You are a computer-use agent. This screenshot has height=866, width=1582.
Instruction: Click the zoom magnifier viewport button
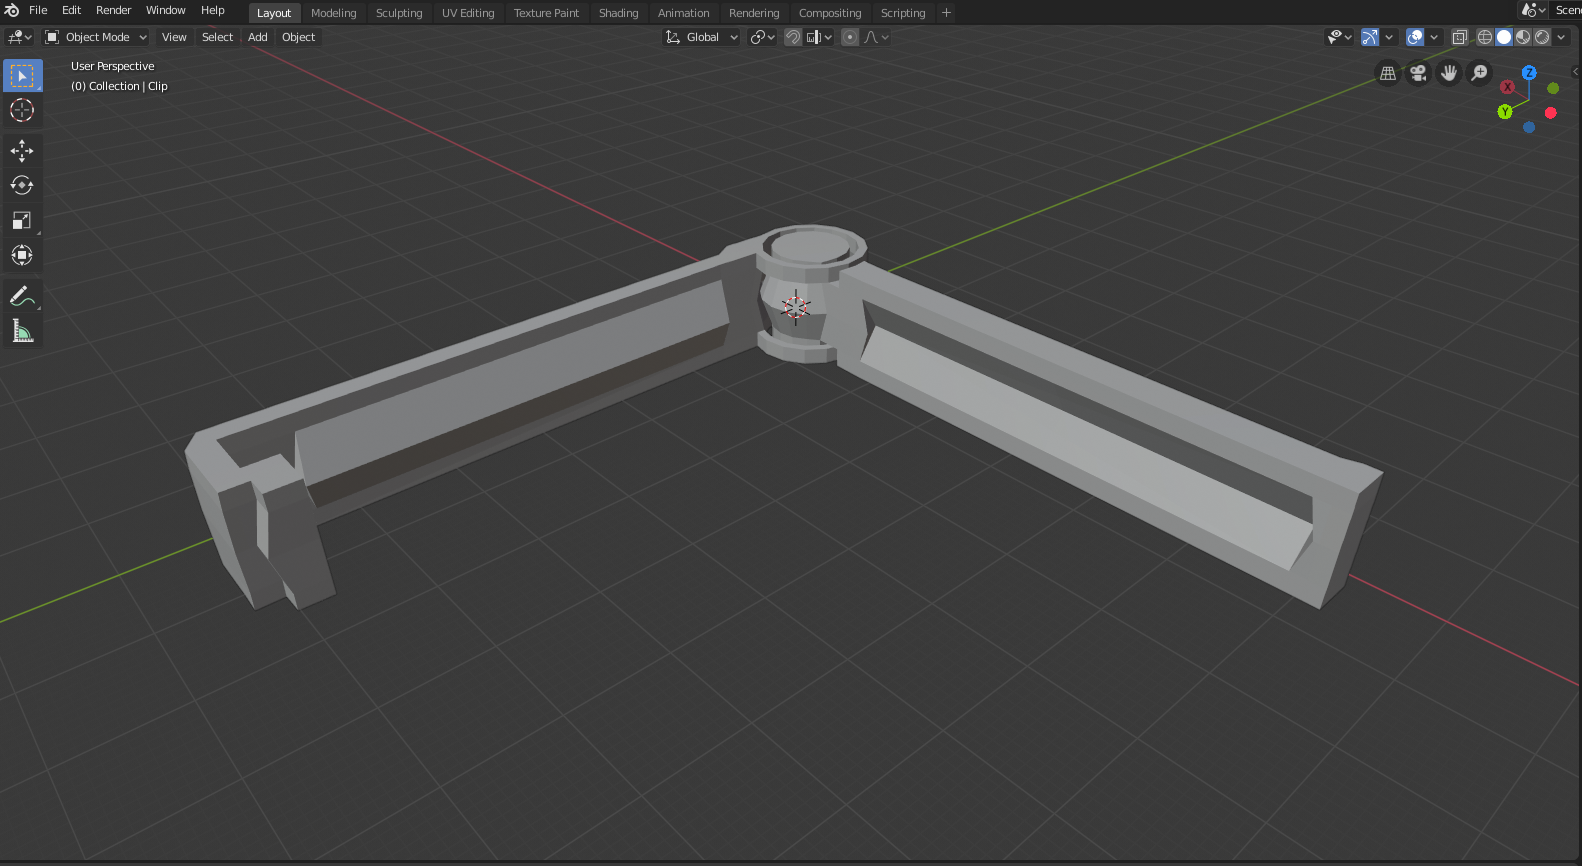pyautogui.click(x=1479, y=73)
